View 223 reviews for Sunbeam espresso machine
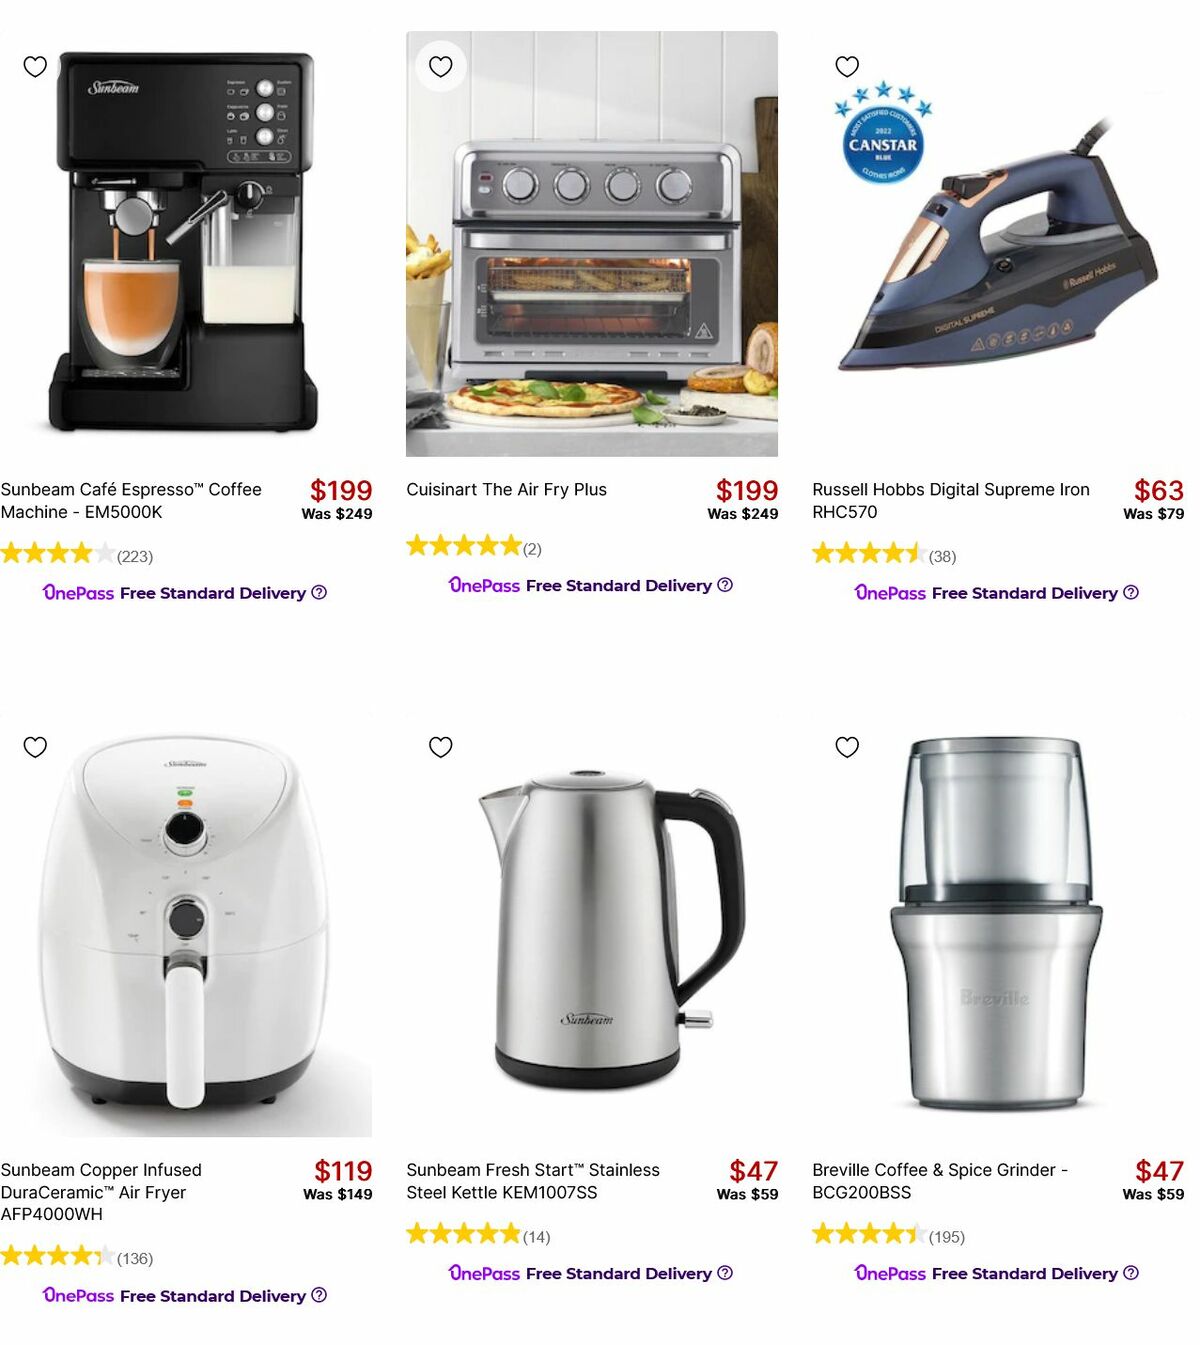Image resolution: width=1200 pixels, height=1345 pixels. (x=77, y=554)
